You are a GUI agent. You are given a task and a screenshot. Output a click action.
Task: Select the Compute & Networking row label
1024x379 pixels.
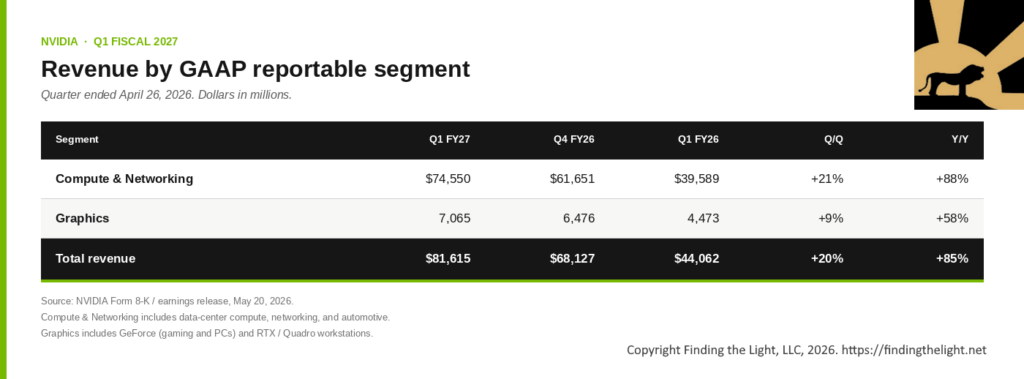point(124,178)
